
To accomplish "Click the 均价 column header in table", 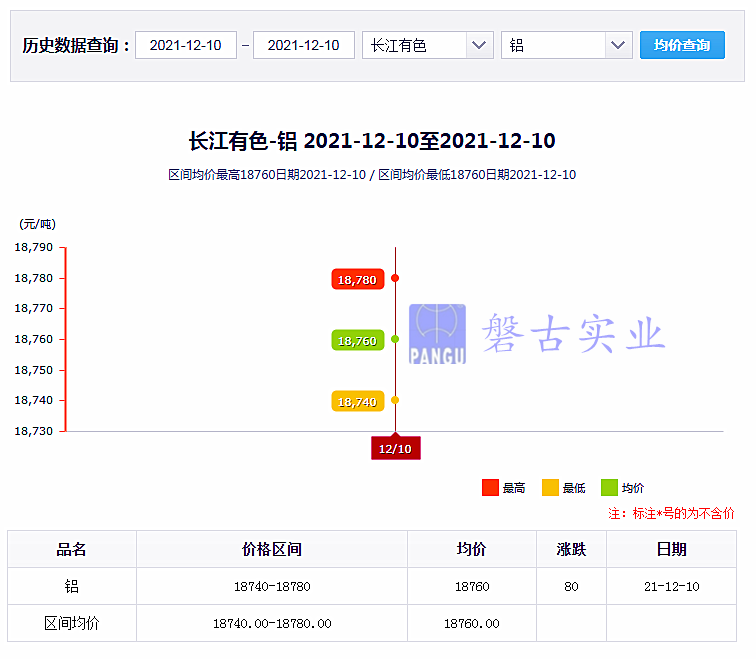I will [472, 549].
